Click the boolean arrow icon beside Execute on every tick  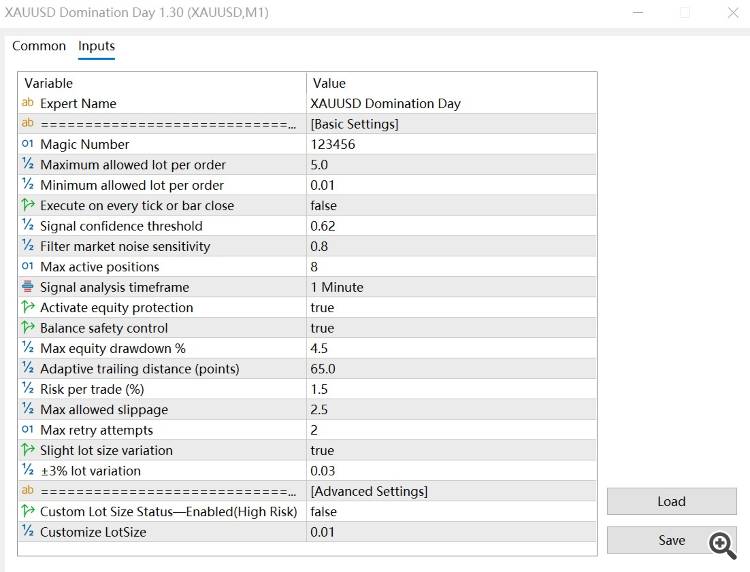coord(28,206)
